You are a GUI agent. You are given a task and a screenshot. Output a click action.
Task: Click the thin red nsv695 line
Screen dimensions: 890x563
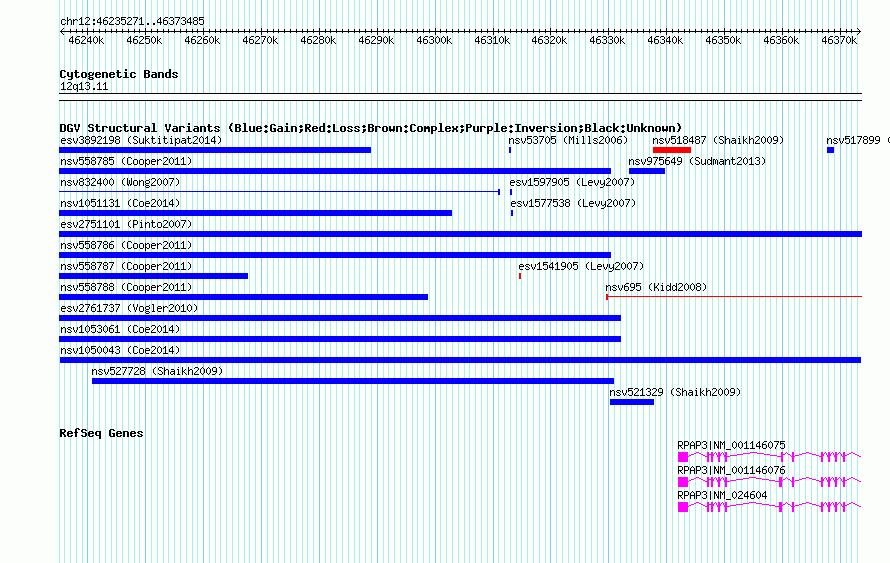pos(734,297)
